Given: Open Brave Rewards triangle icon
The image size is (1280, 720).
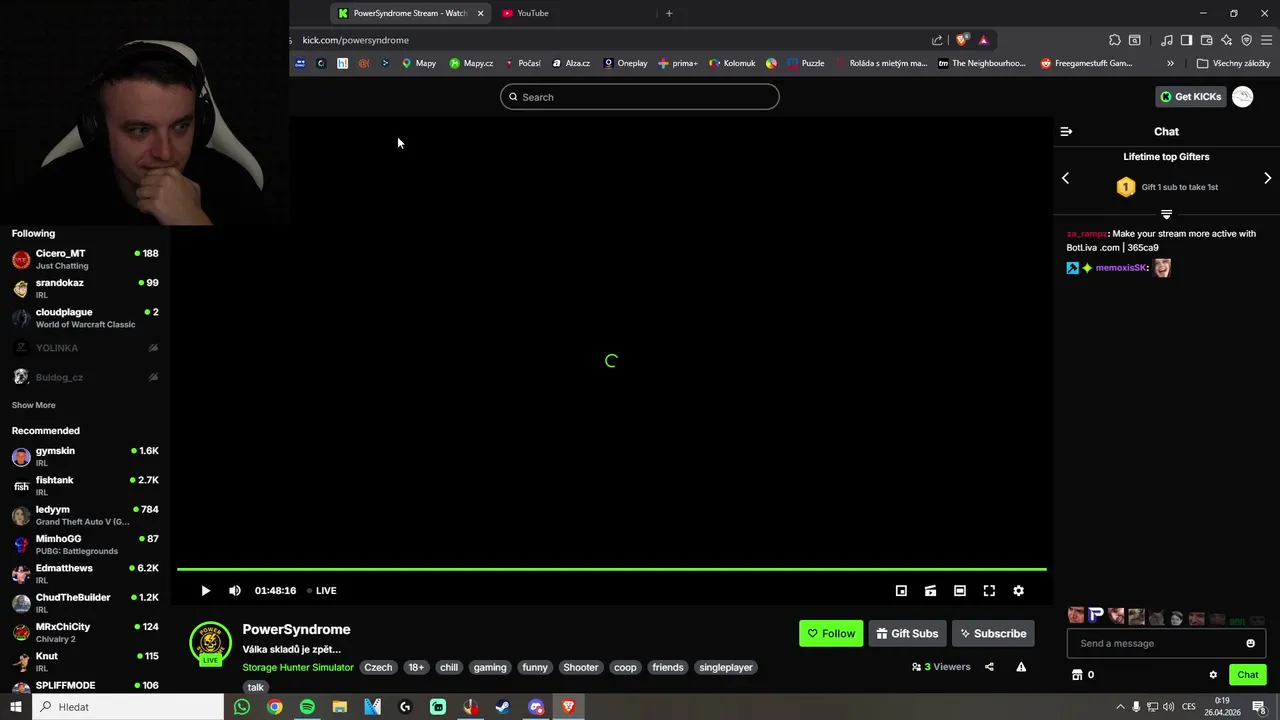Looking at the screenshot, I should click(x=984, y=40).
